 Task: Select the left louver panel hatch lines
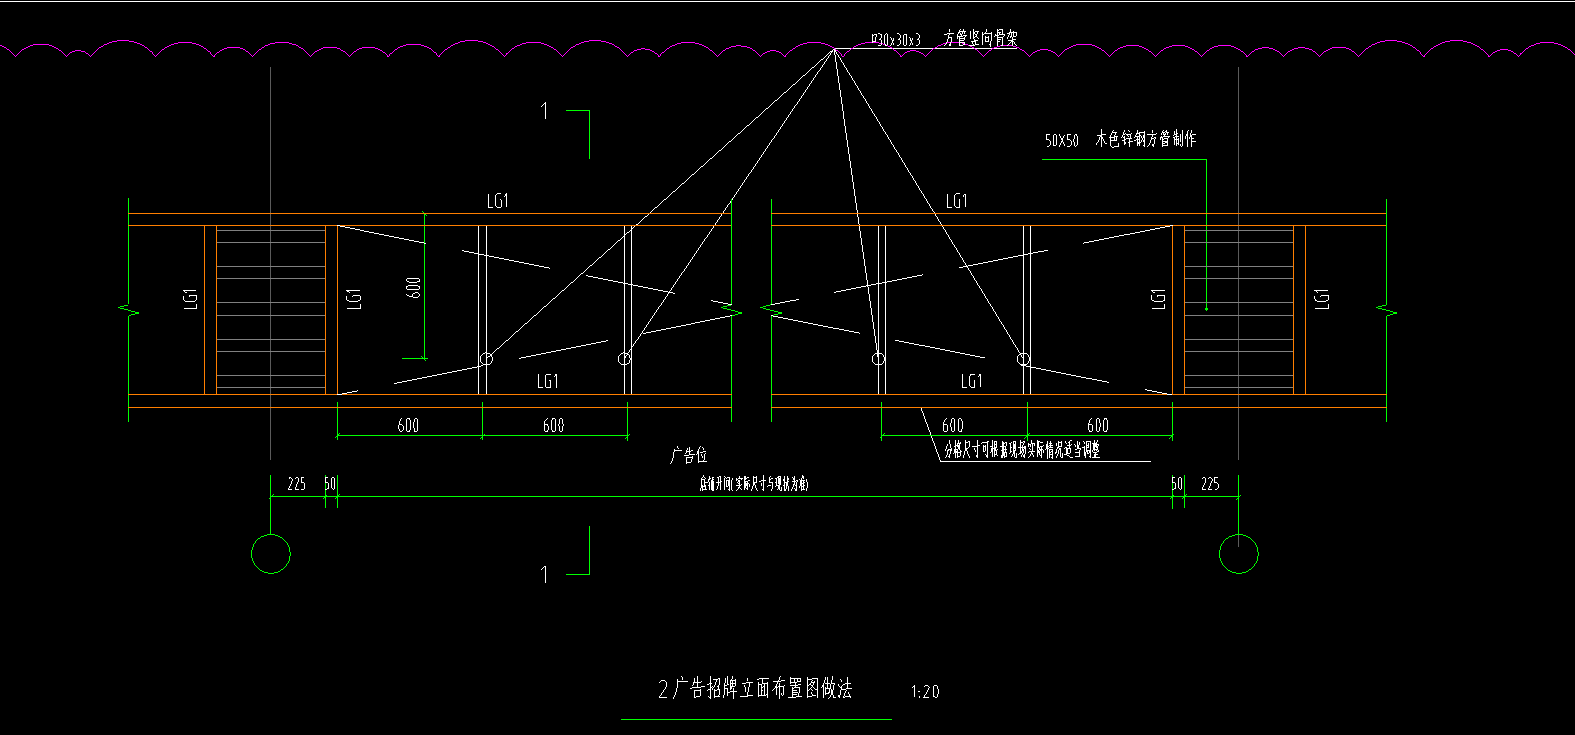coord(271,309)
